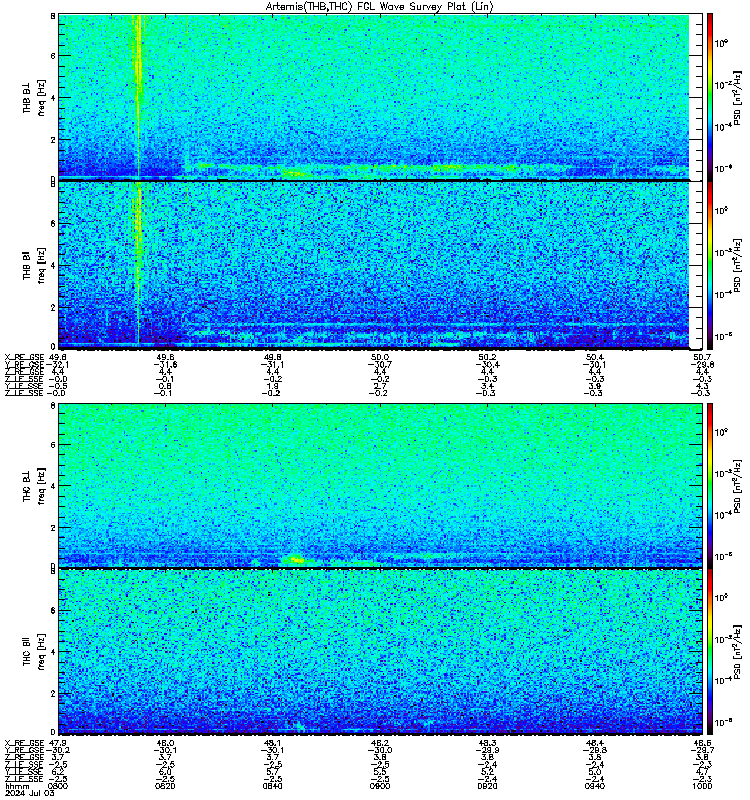Click the THC X_RE_GSE value '48.5'
This screenshot has width=750, height=800.
point(702,743)
